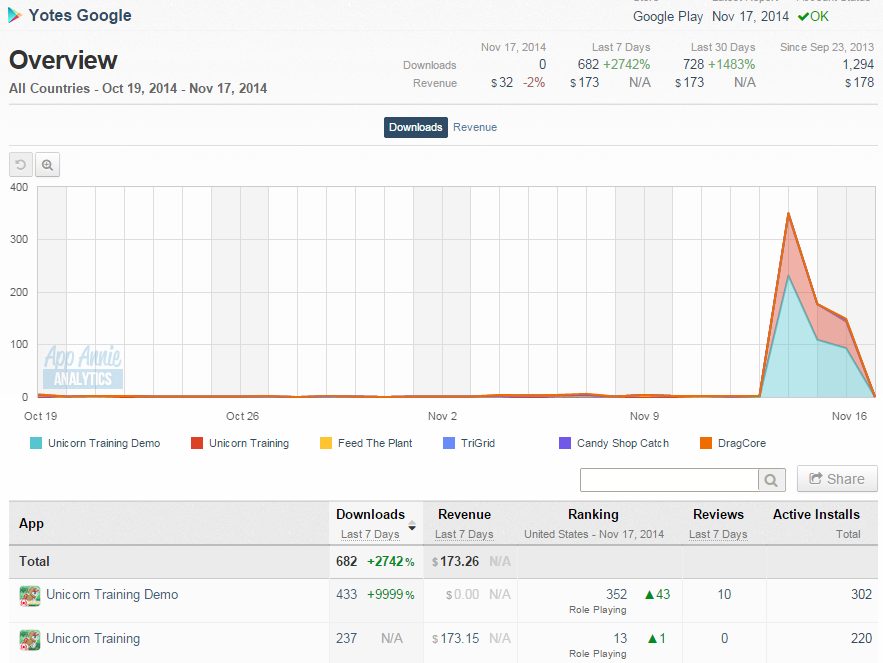Switch to the Revenue tab
This screenshot has width=883, height=663.
[475, 127]
